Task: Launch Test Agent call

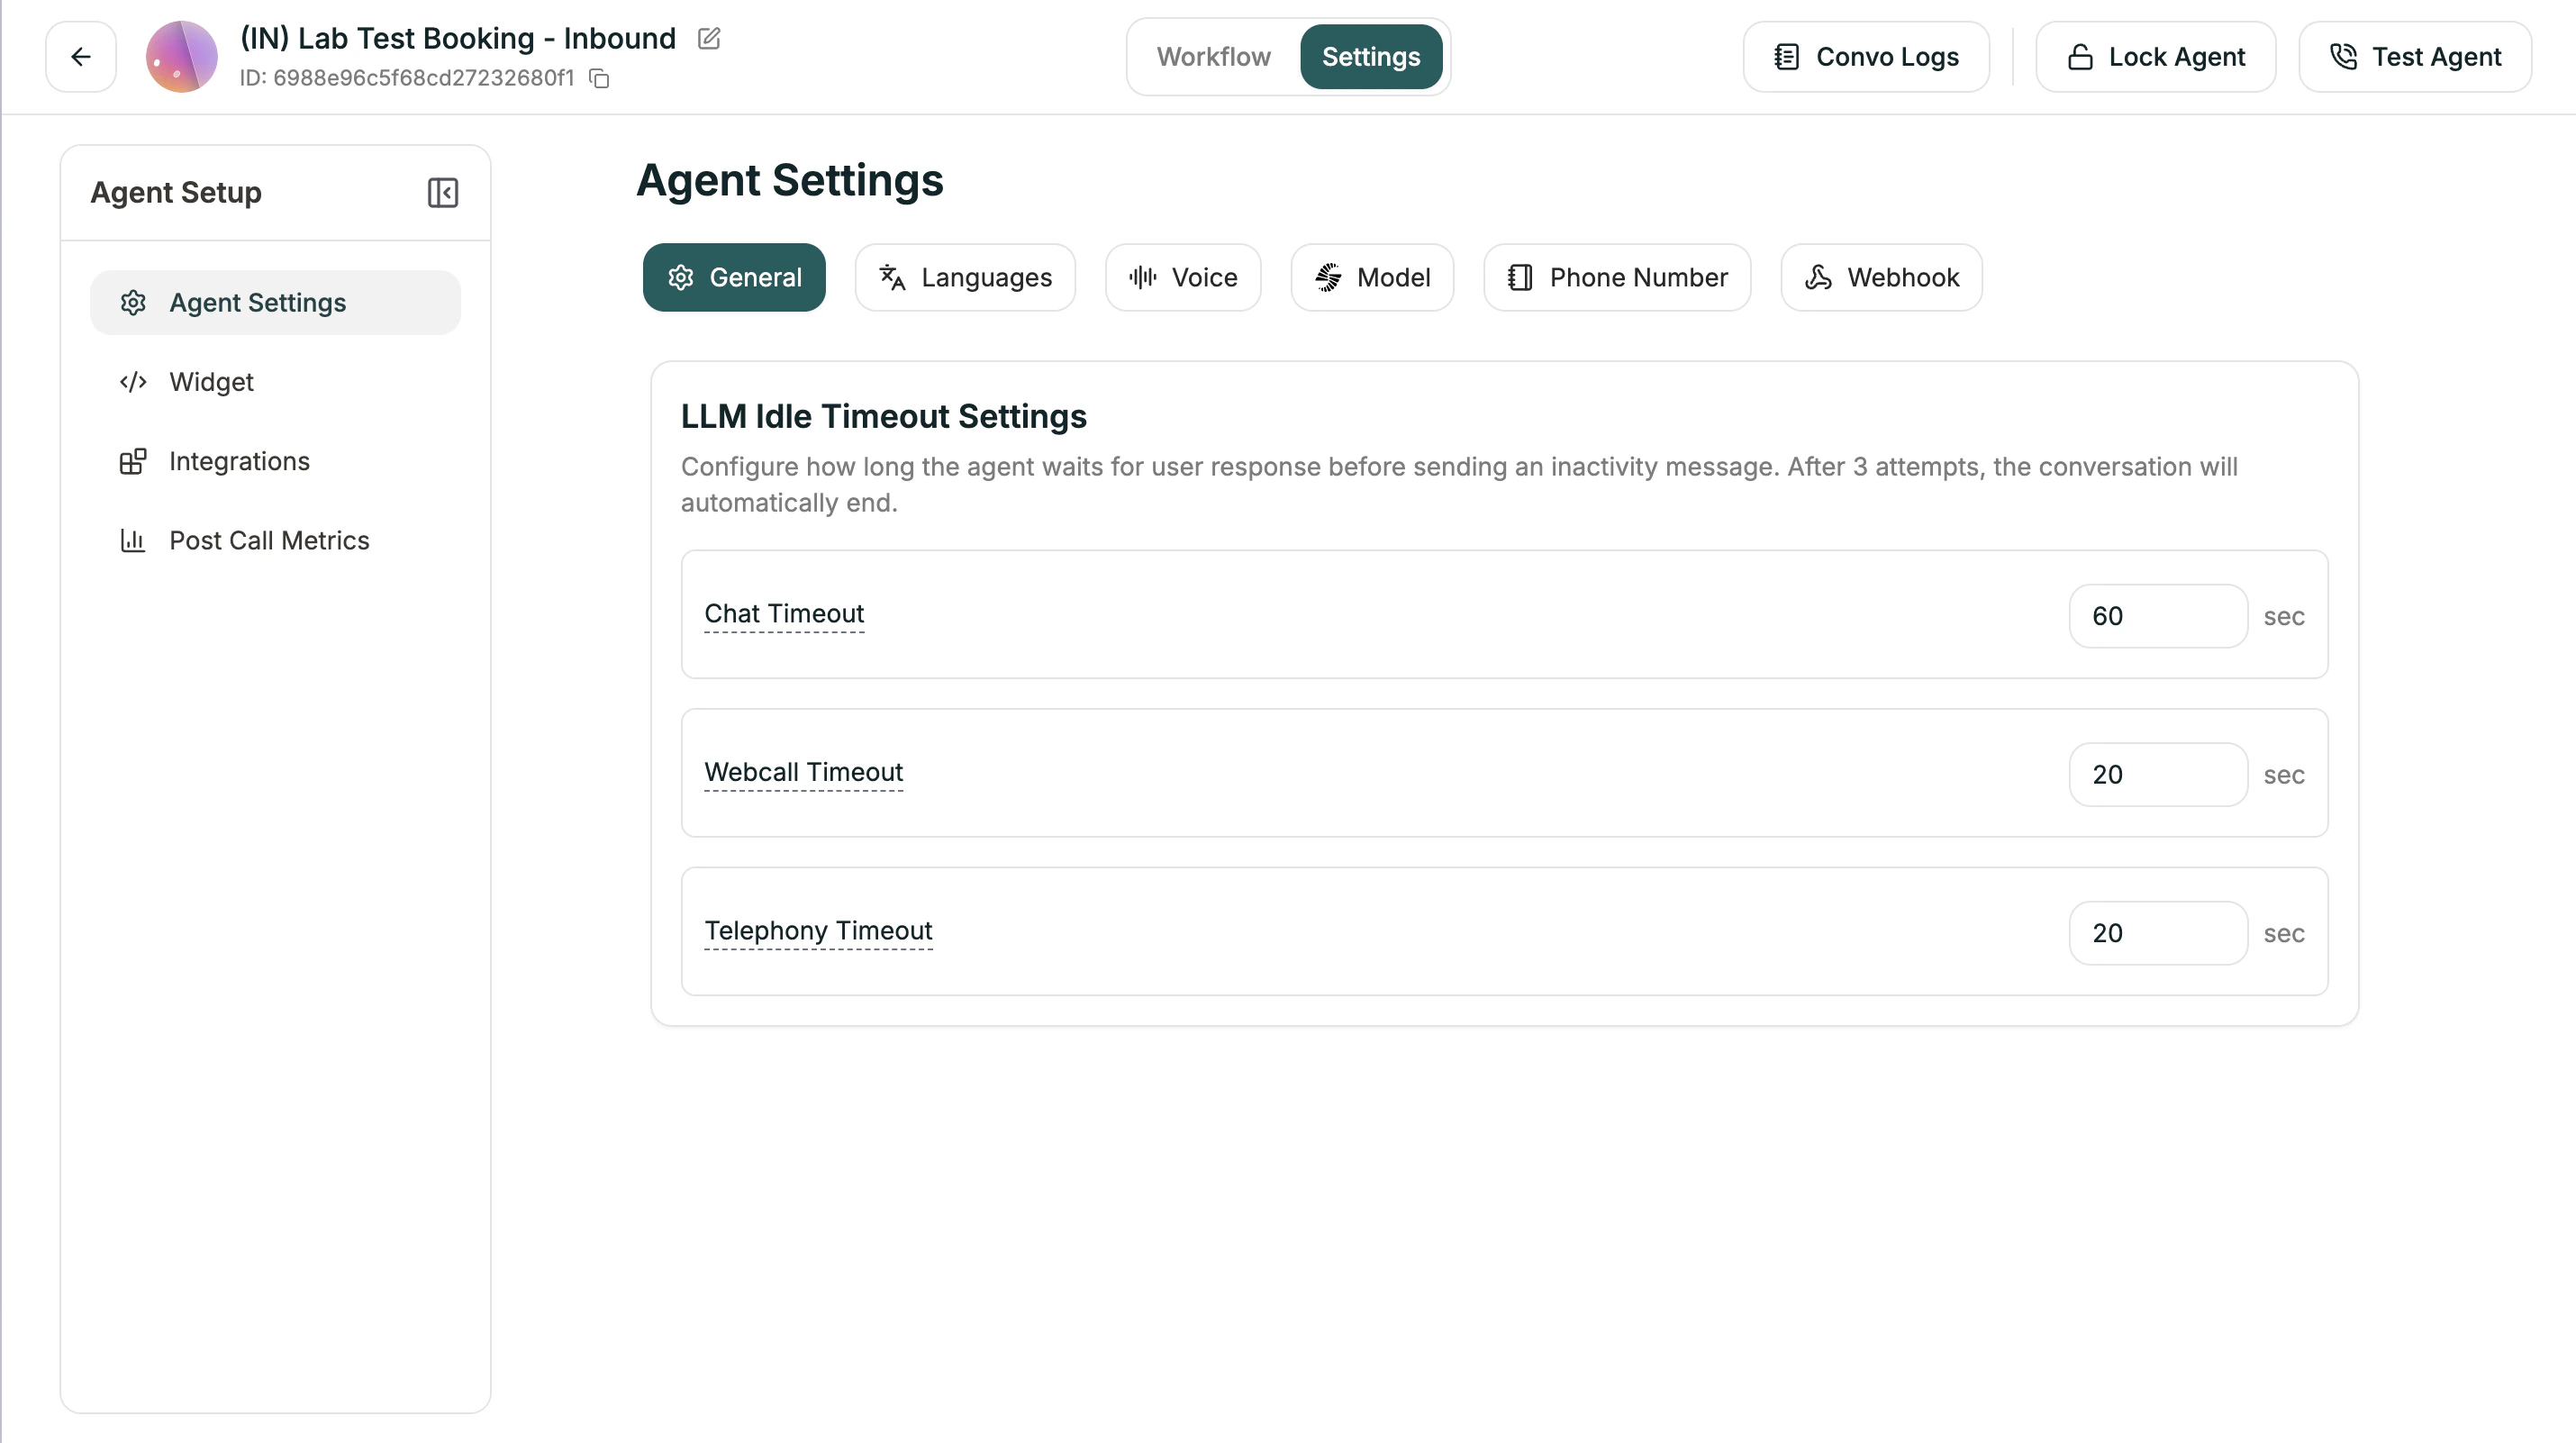Action: [x=2414, y=57]
